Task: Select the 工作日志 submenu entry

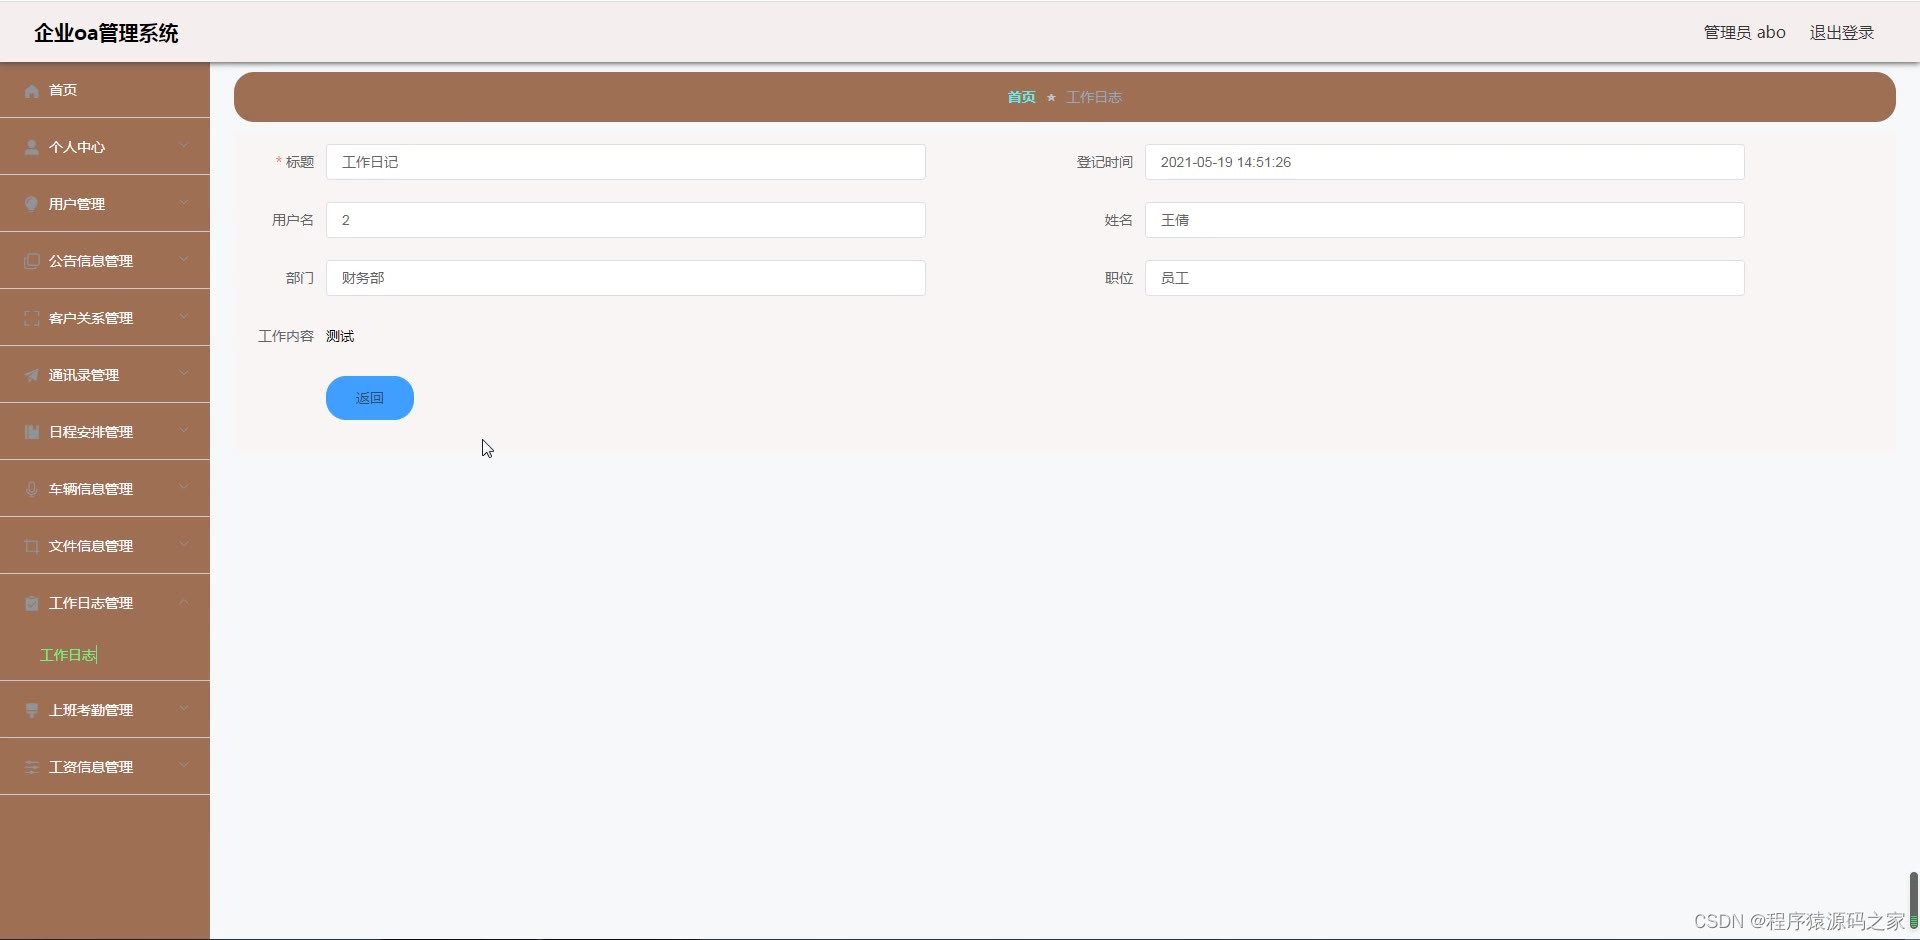Action: [67, 655]
